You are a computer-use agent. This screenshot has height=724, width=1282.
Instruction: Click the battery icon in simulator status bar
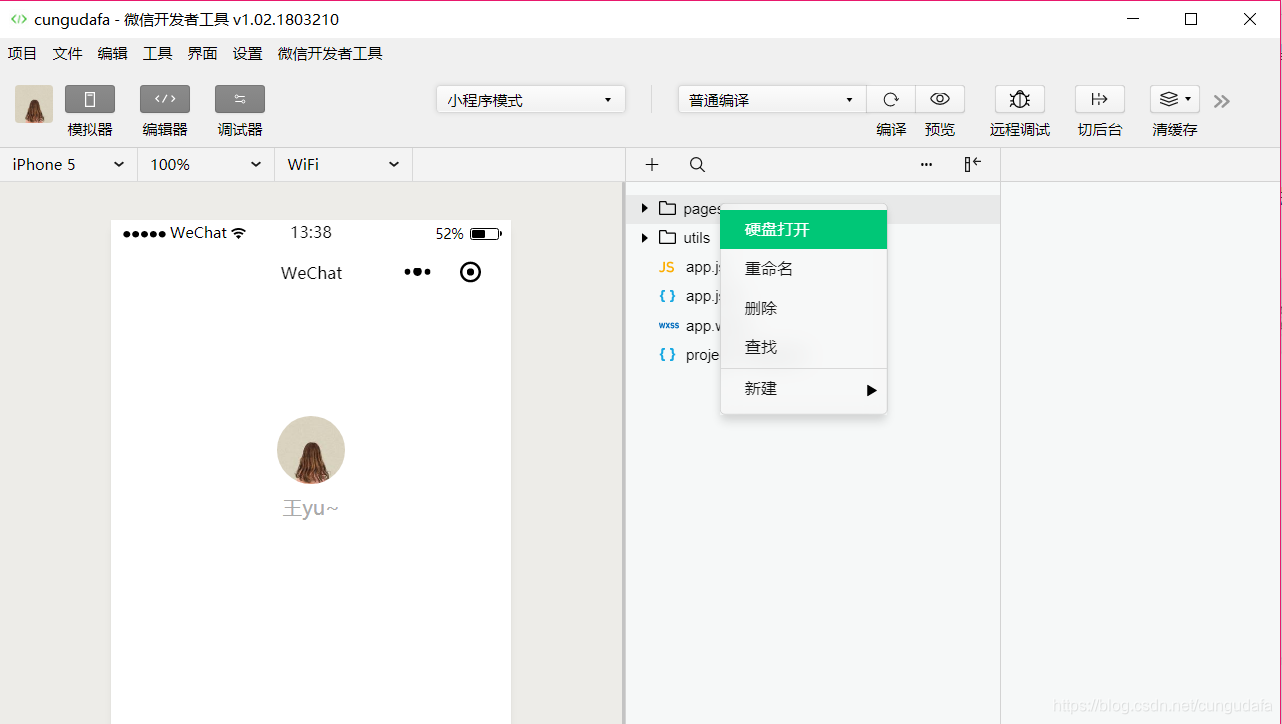tap(485, 234)
